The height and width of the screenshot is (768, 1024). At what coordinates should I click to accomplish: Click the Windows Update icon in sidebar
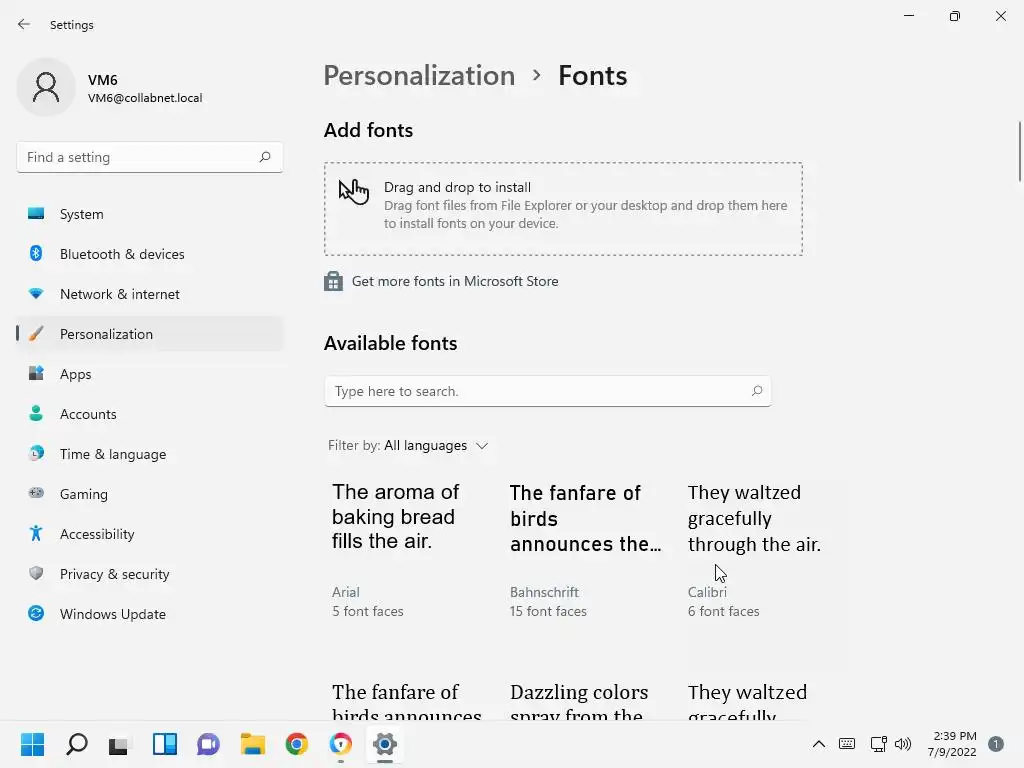click(x=36, y=614)
